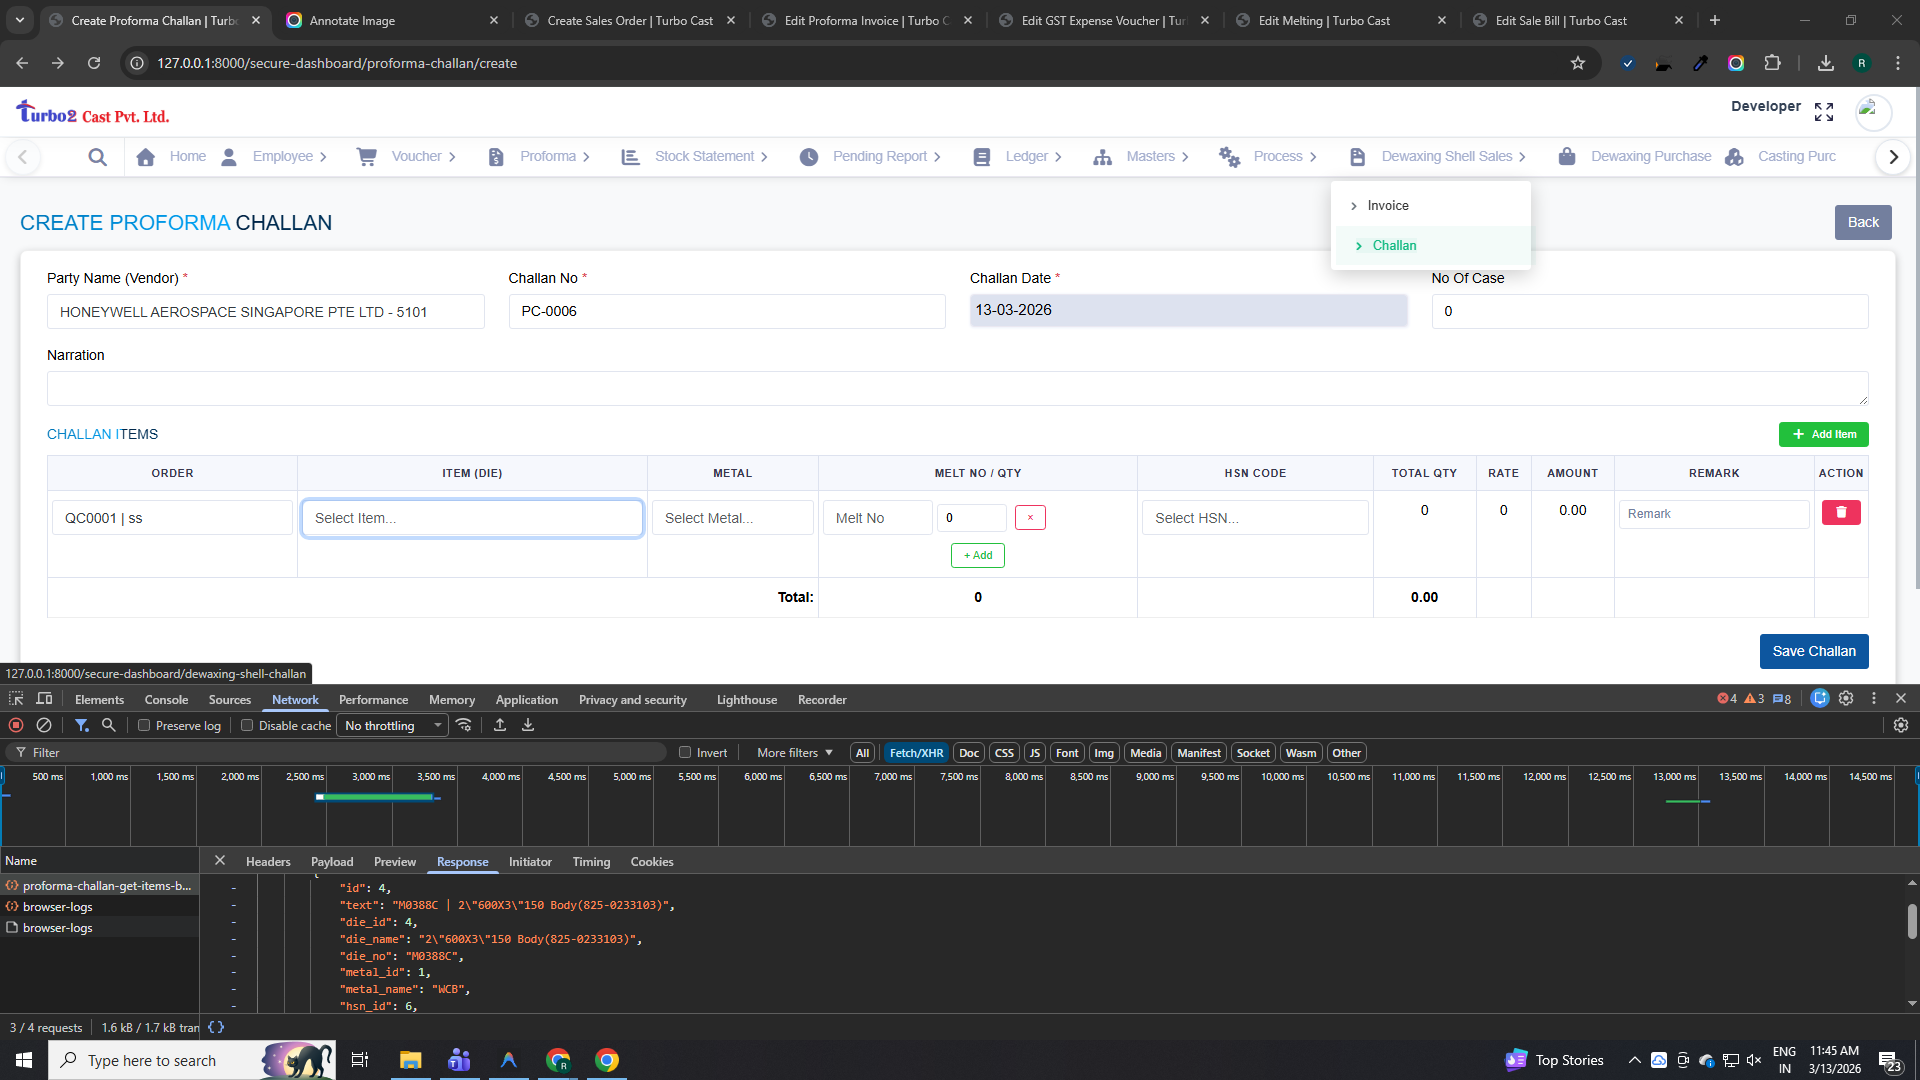Click the Save Challan button

tap(1813, 651)
